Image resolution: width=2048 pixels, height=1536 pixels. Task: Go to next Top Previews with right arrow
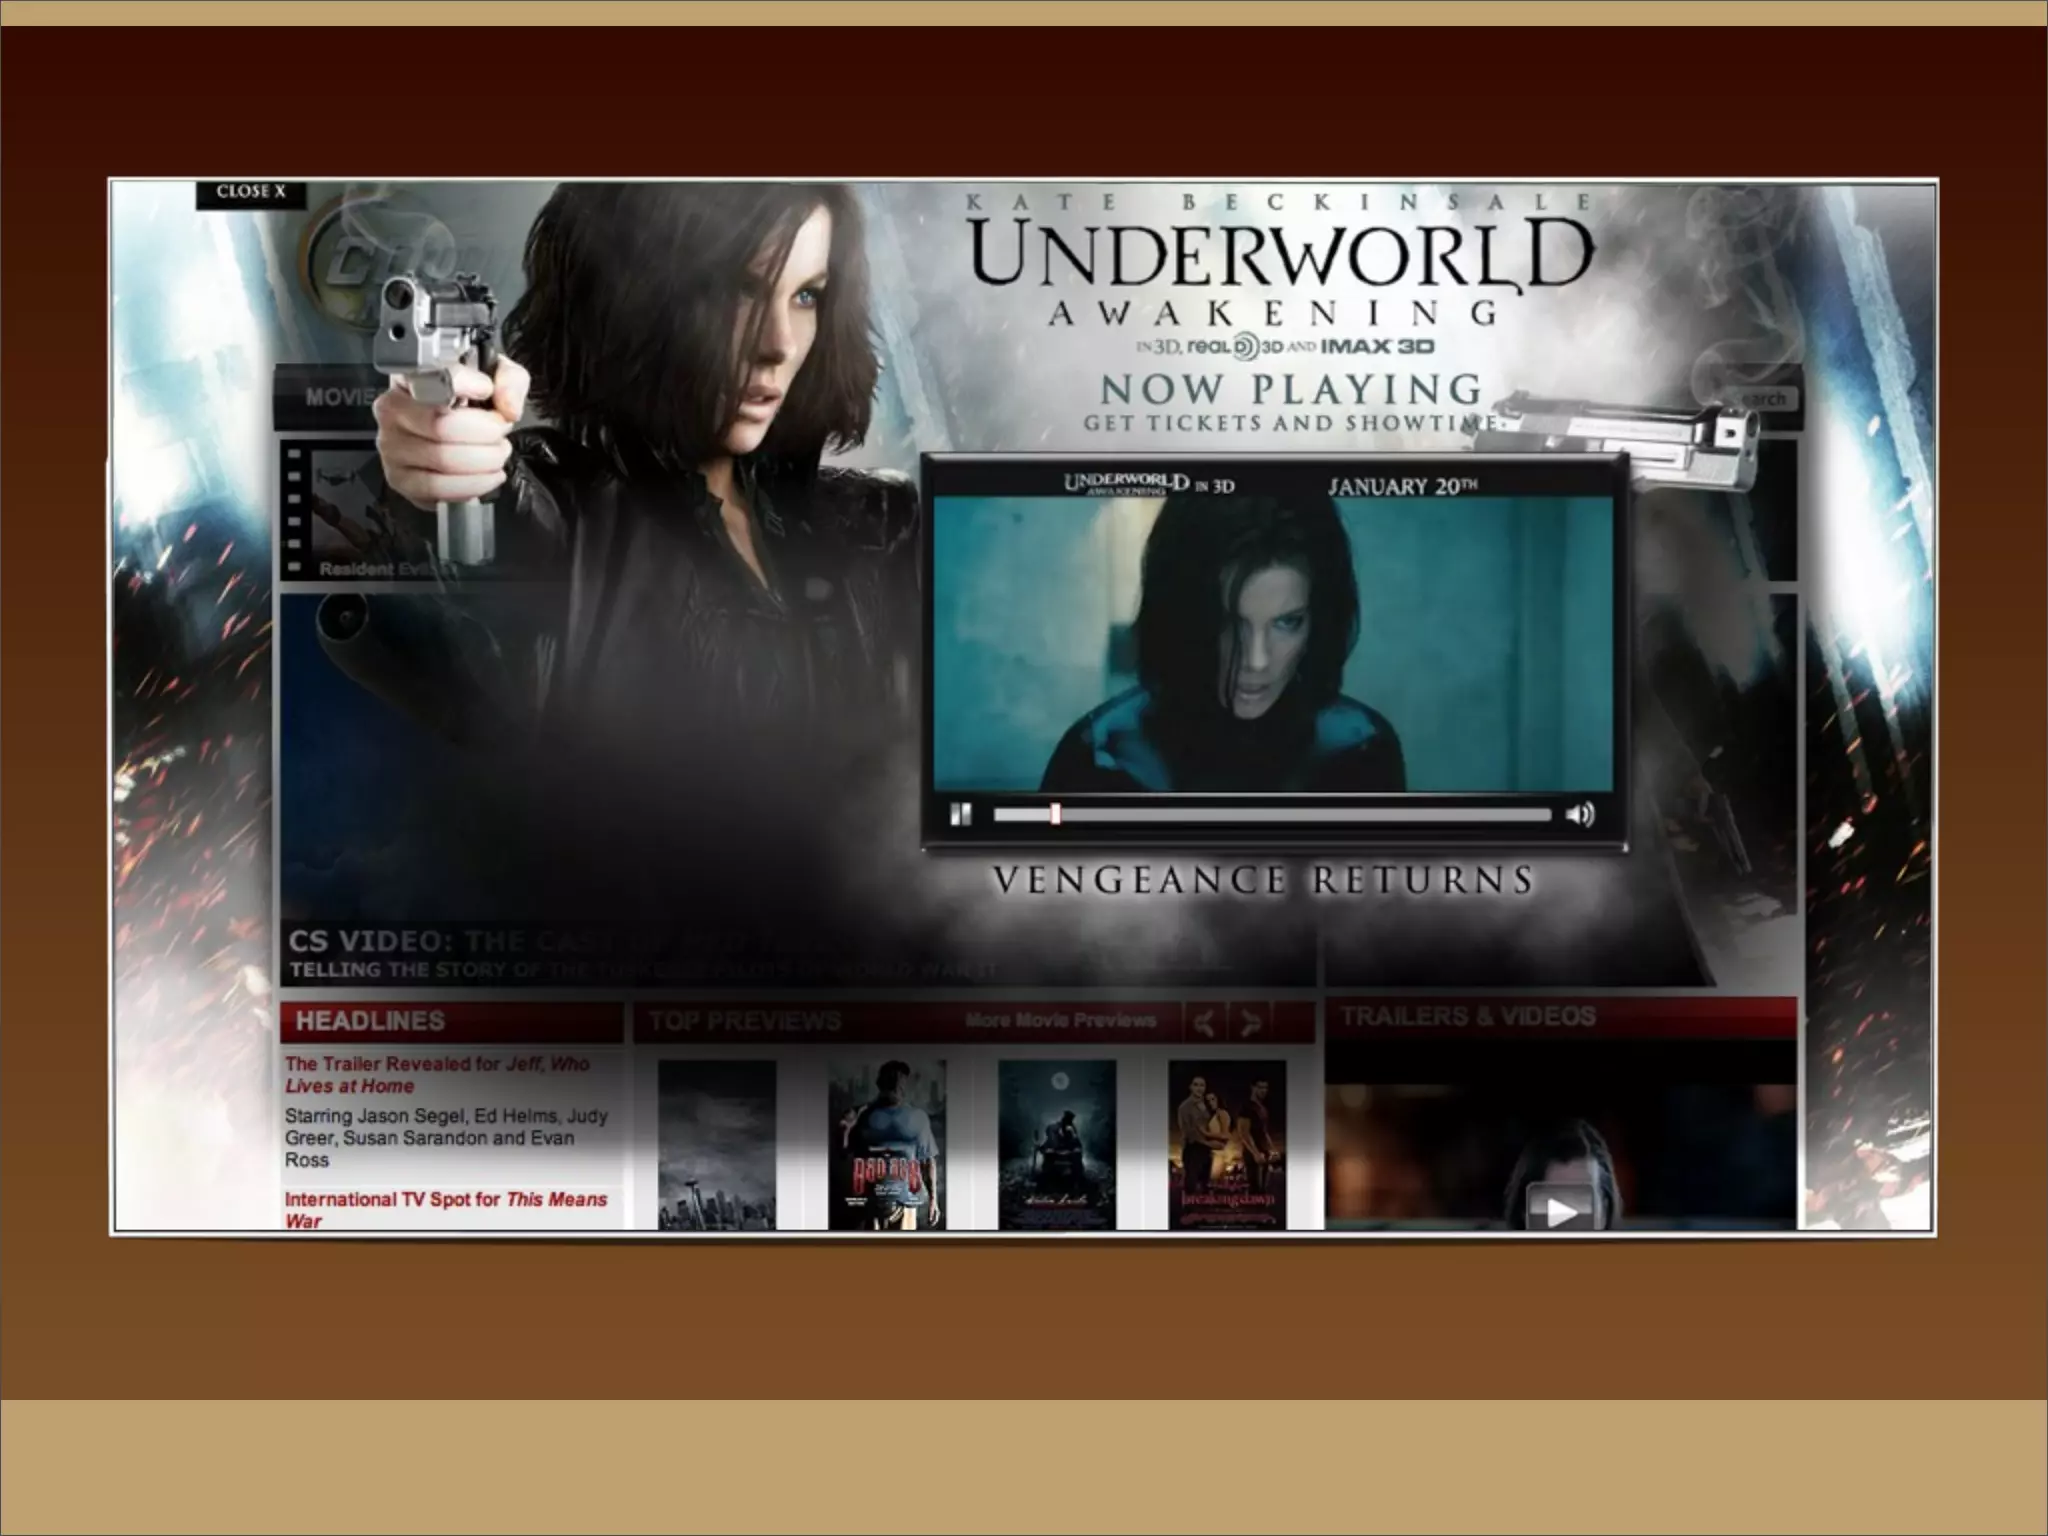pos(1250,1022)
